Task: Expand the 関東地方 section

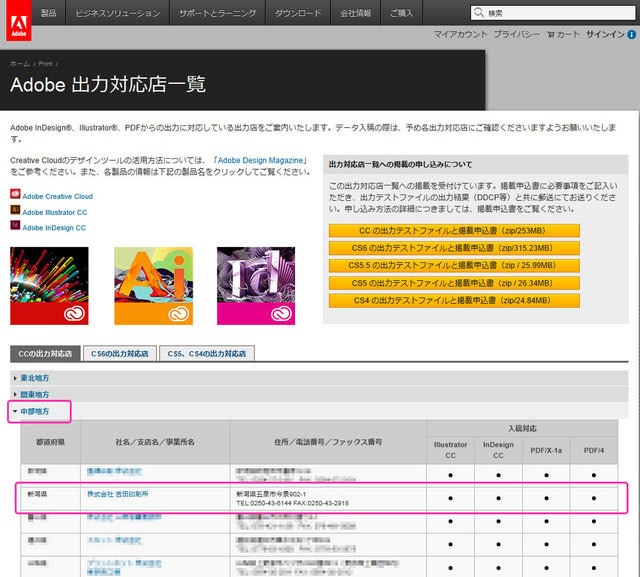Action: (x=35, y=395)
